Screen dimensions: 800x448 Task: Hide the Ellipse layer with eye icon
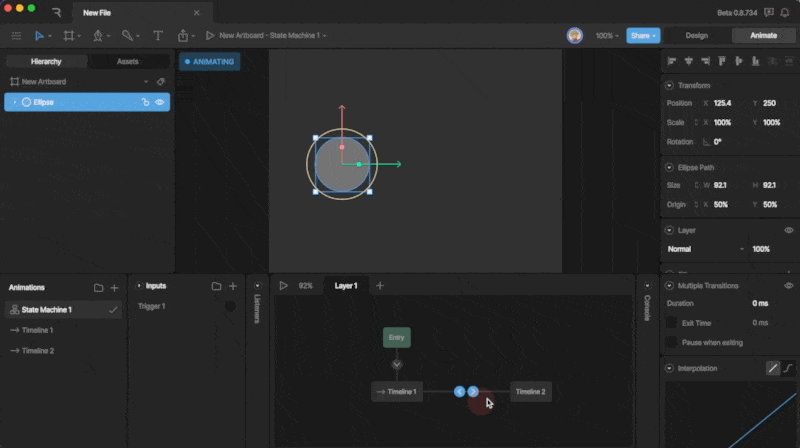coord(160,102)
